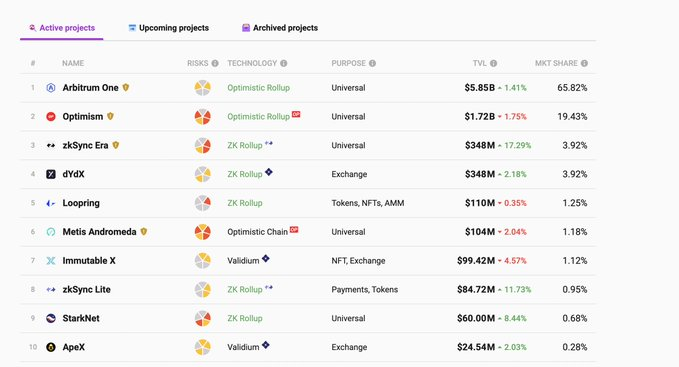Click the StarkNet logo icon
The height and width of the screenshot is (367, 679).
tap(51, 319)
